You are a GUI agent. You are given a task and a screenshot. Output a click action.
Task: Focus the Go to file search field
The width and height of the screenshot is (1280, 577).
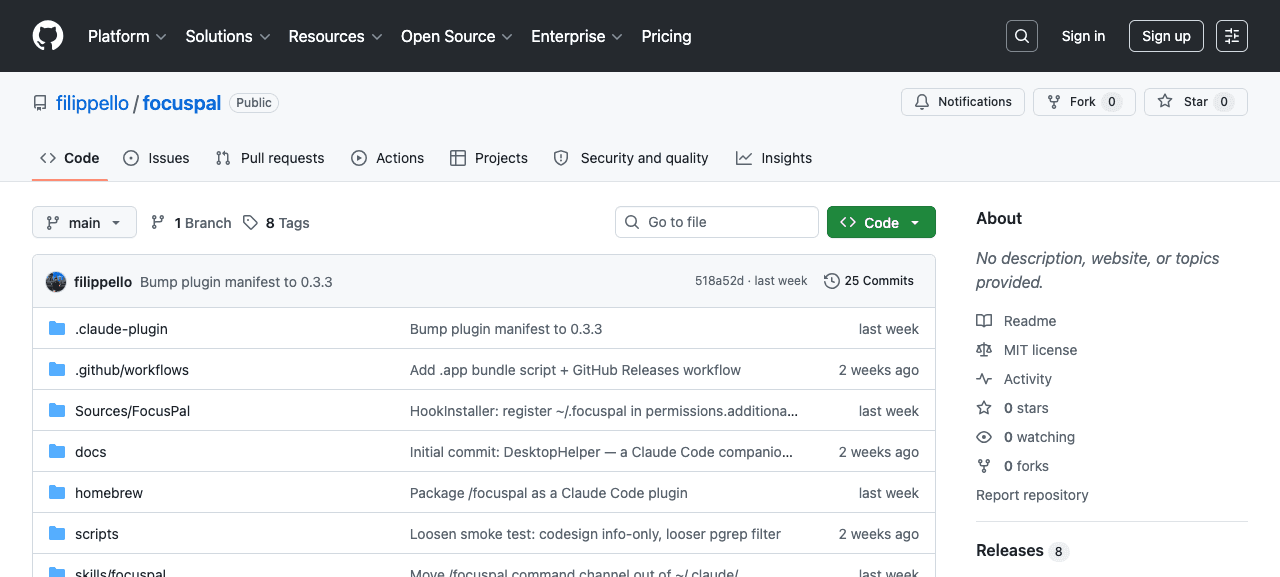click(717, 222)
